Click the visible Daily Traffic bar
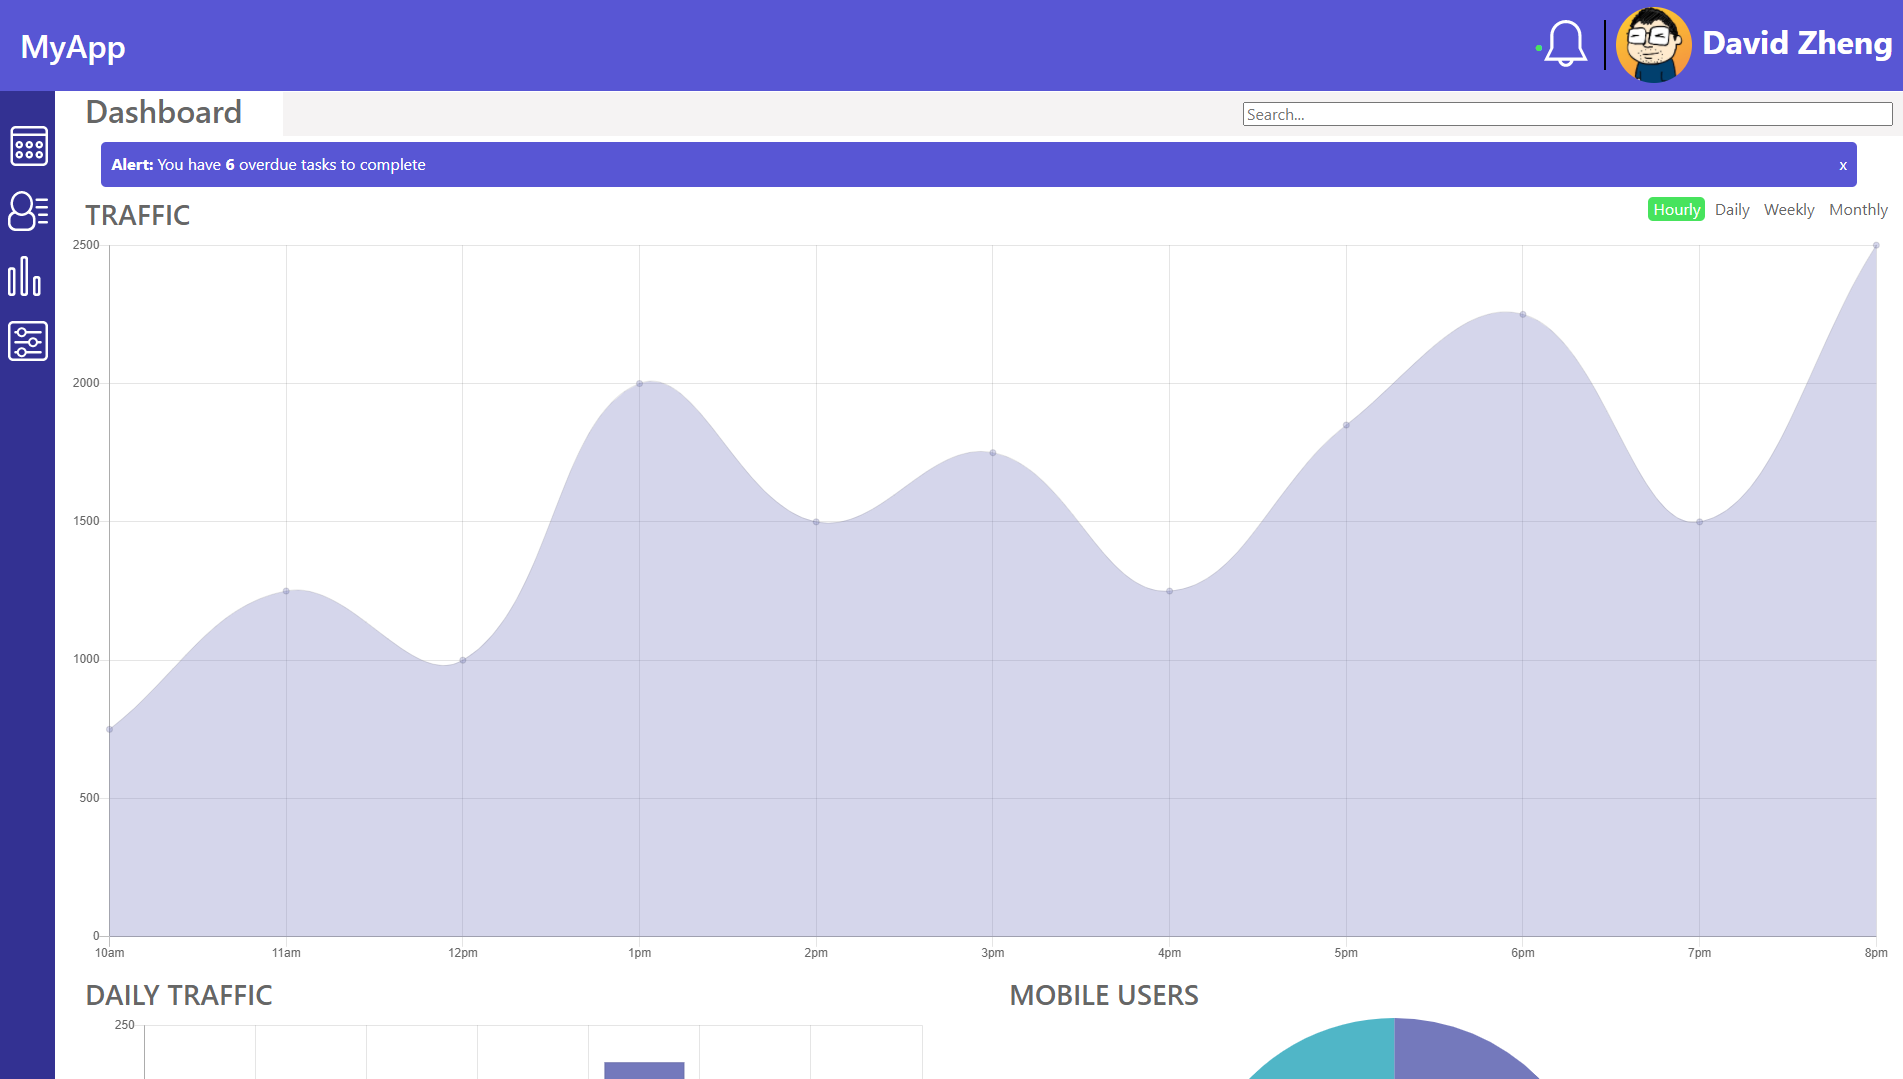Screen dimensions: 1903x1079 (x=644, y=1070)
